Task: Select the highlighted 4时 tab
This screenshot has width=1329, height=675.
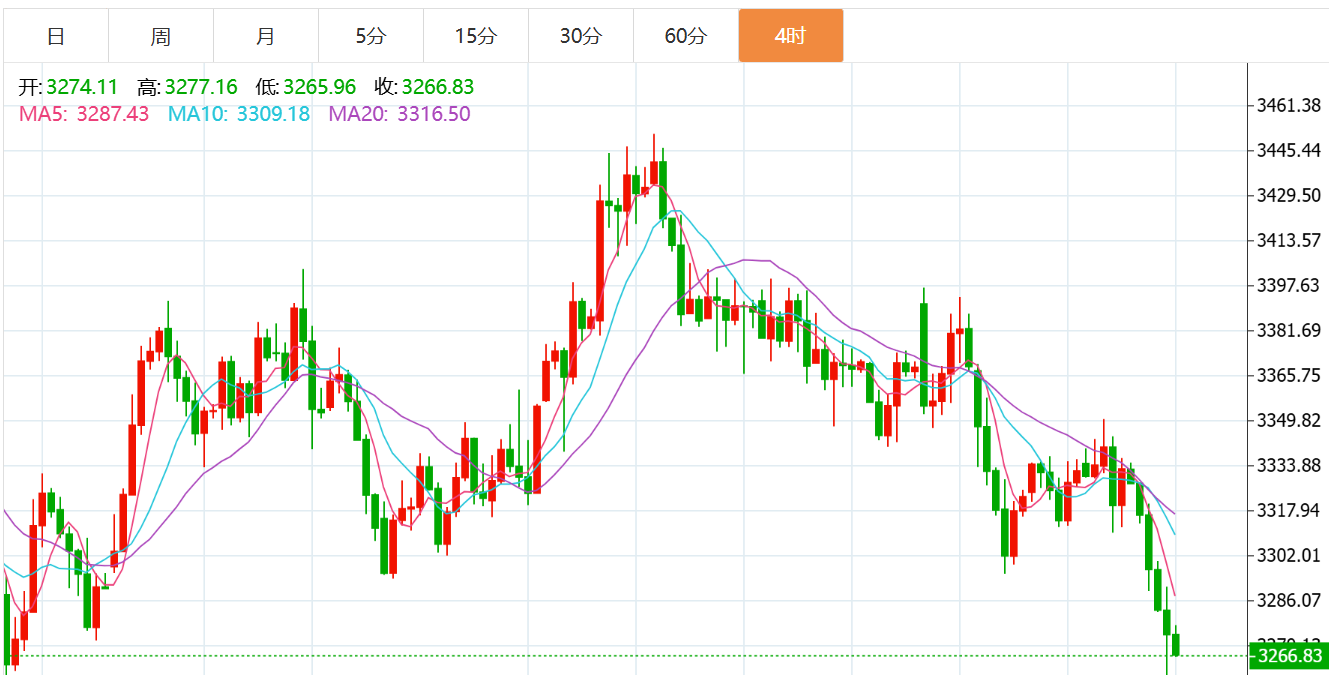Action: click(791, 36)
